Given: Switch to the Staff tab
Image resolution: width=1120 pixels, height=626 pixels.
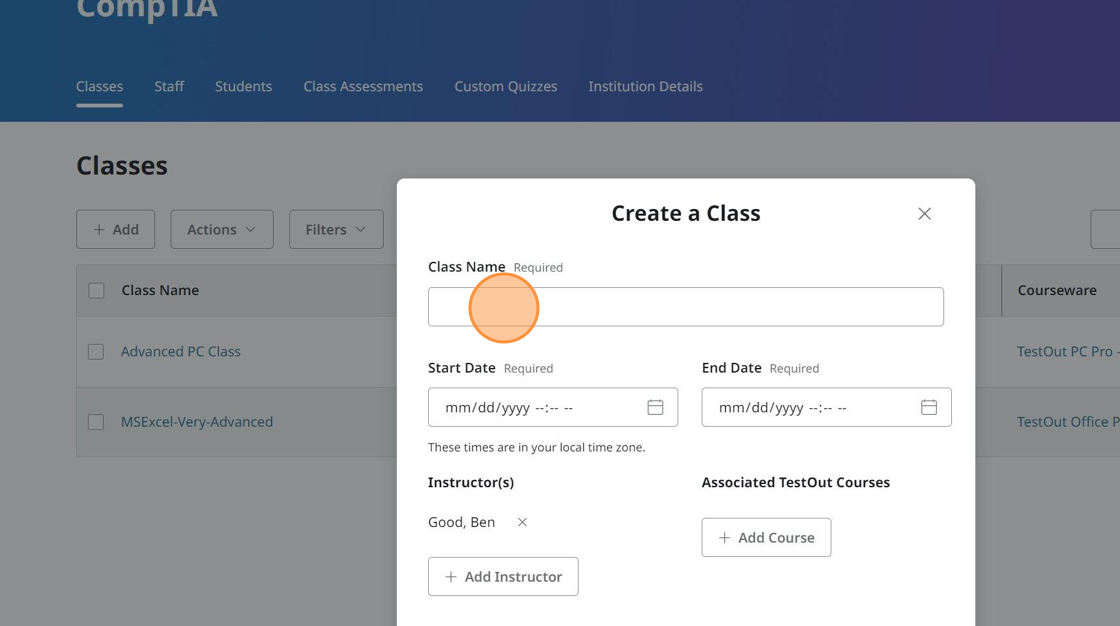Looking at the screenshot, I should click(x=169, y=87).
